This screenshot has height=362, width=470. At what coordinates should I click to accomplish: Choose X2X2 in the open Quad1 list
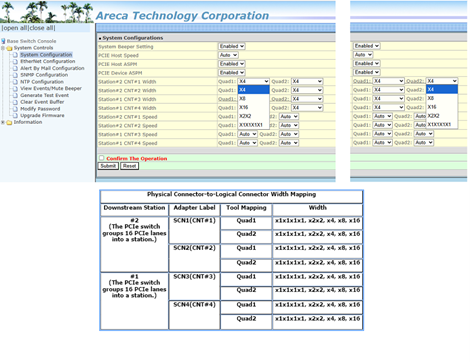253,116
